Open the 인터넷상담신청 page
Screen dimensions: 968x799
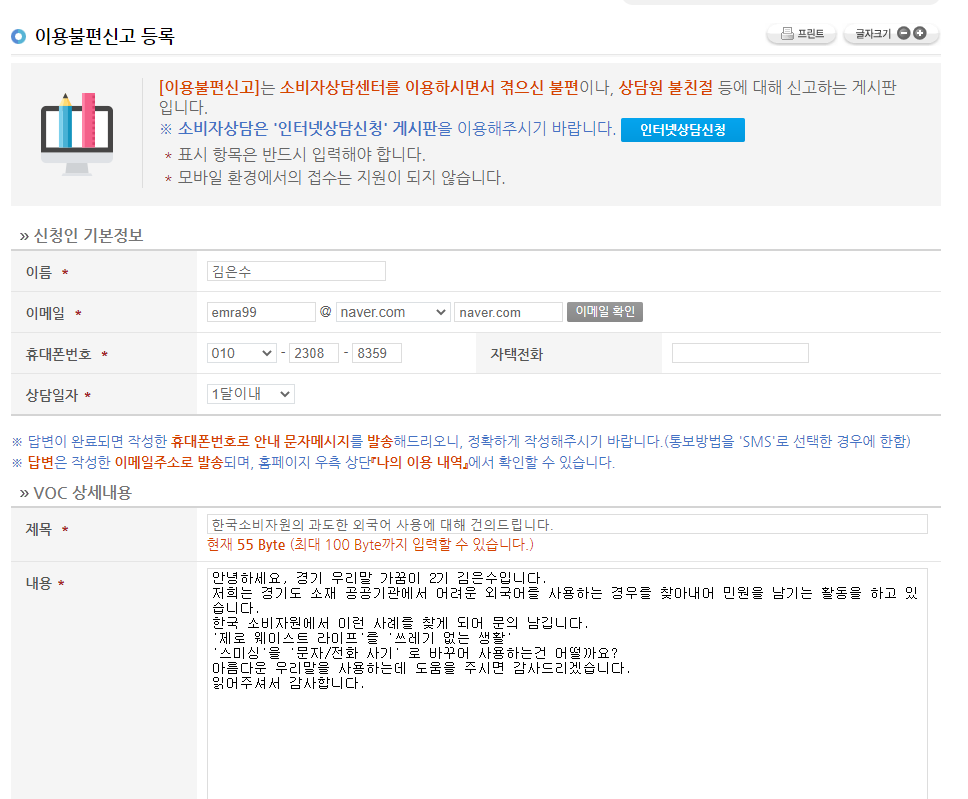[682, 130]
